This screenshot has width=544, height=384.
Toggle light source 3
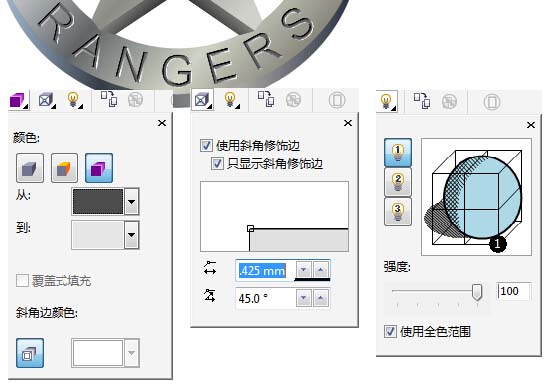(398, 212)
